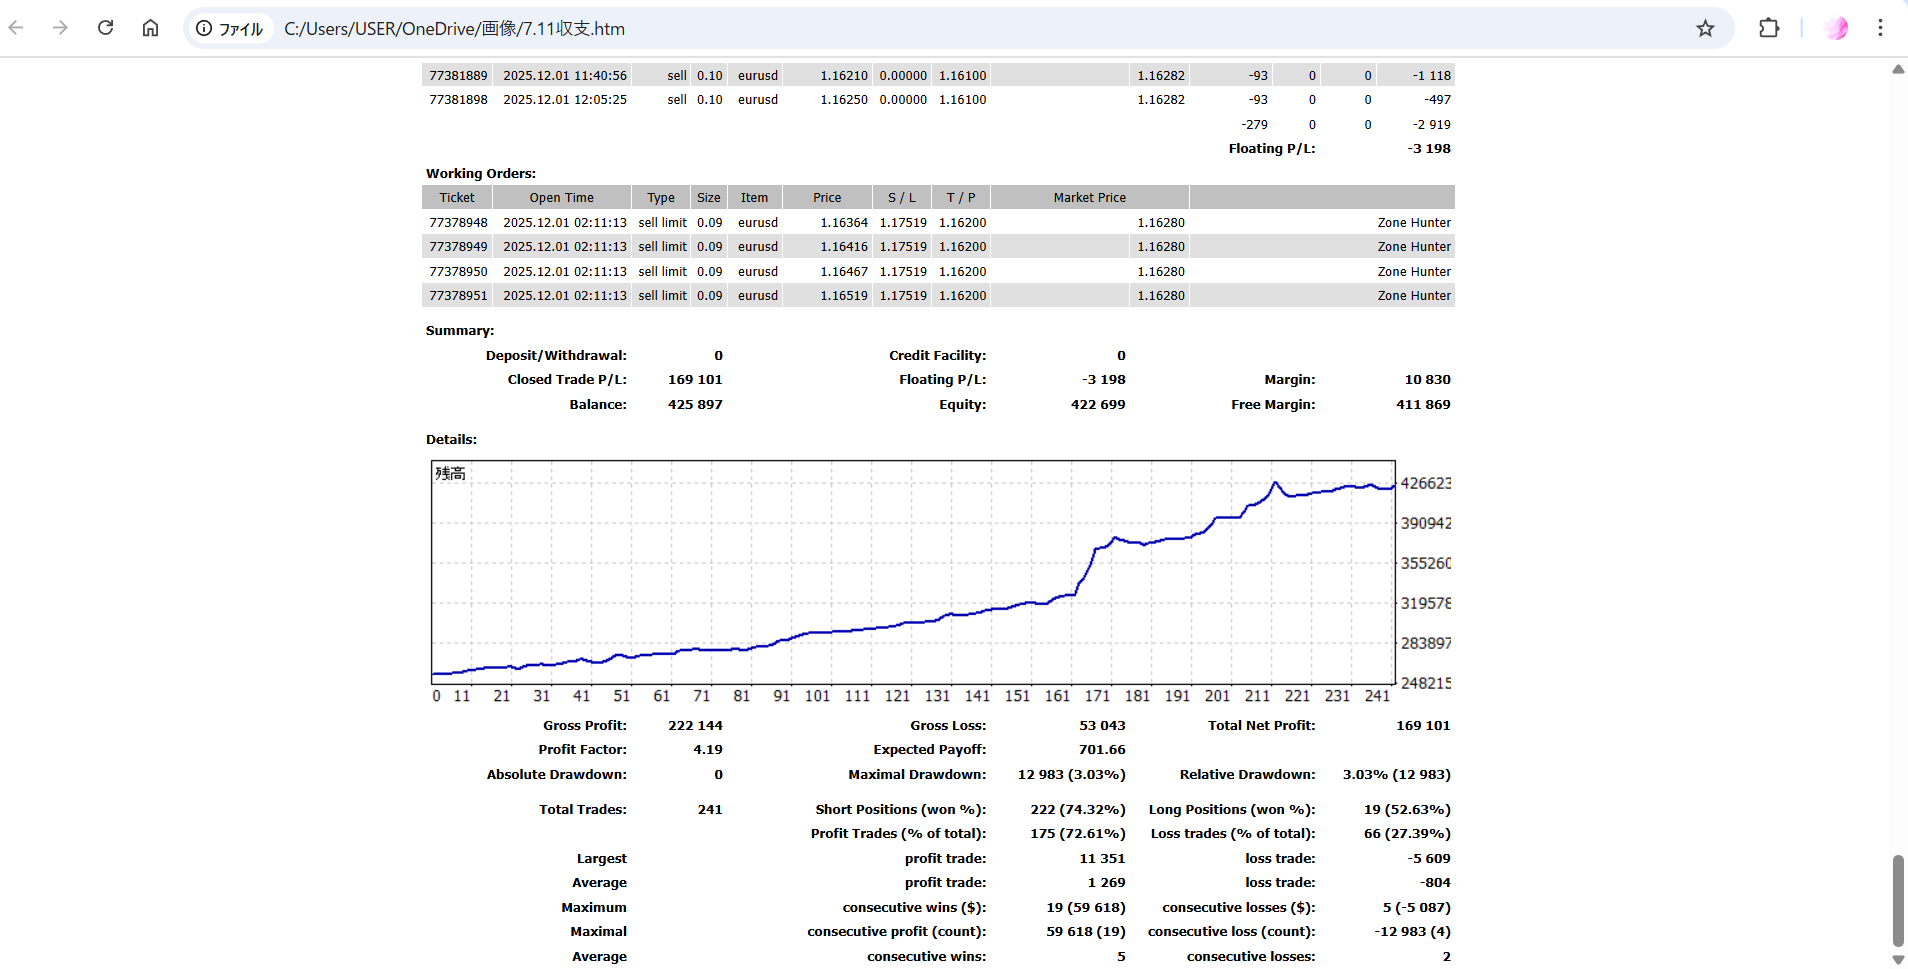Click the Open Time column header
This screenshot has height=969, width=1908.
[561, 198]
